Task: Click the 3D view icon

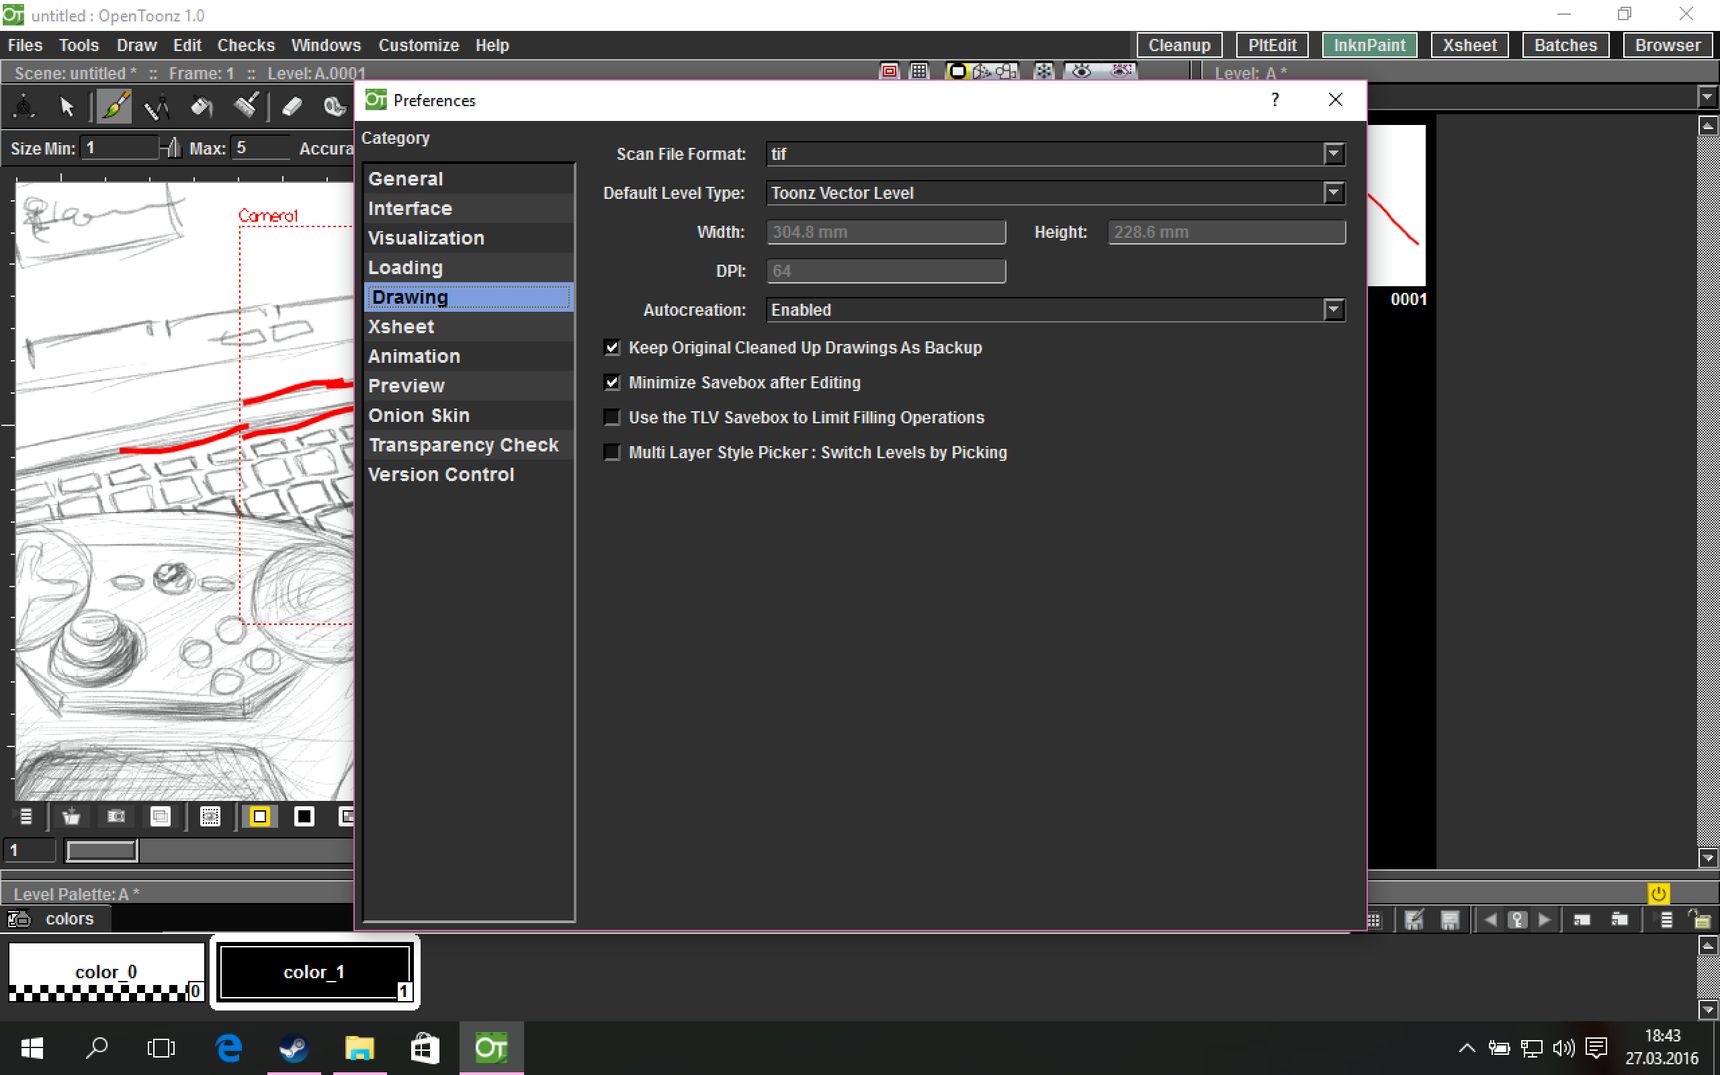Action: point(982,71)
